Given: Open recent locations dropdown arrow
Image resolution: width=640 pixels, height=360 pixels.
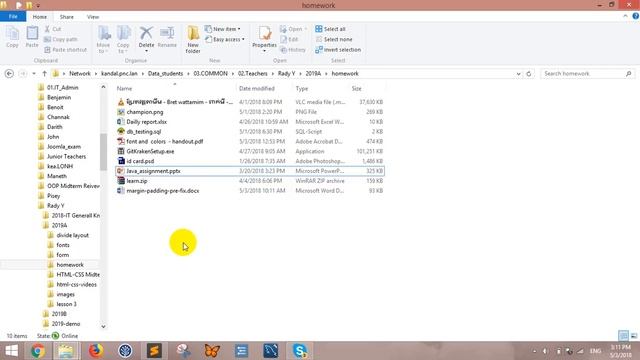Looking at the screenshot, I should click(34, 73).
